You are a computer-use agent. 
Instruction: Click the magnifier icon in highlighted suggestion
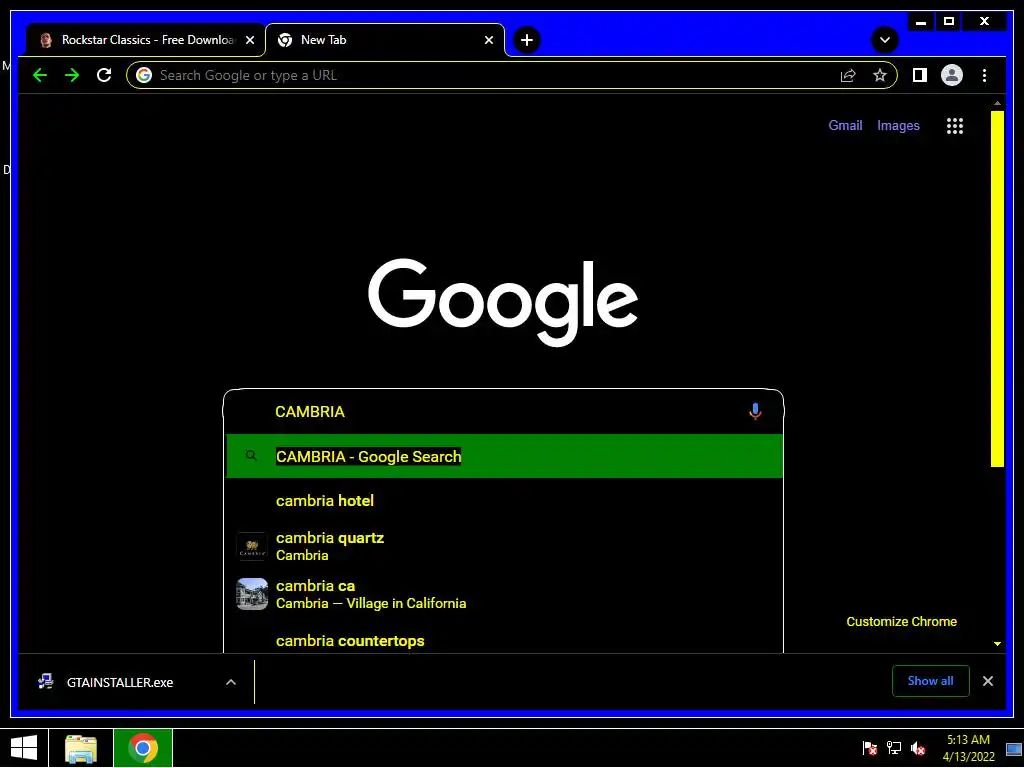click(x=251, y=456)
